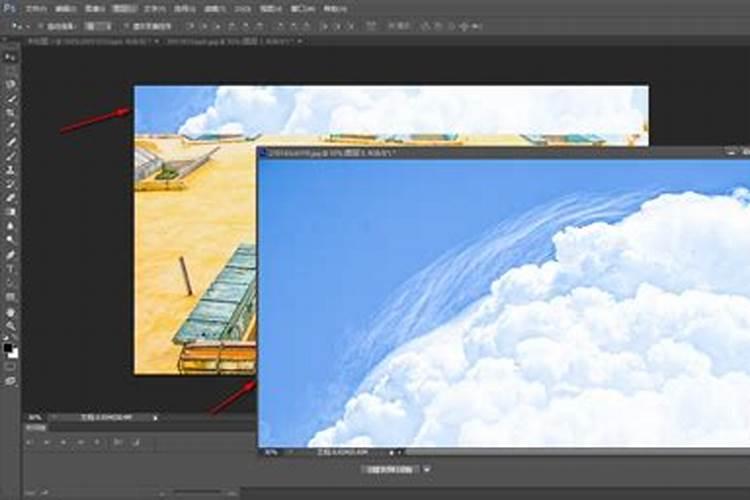Click the Photoshop Ps logo
This screenshot has width=750, height=500.
coord(10,8)
